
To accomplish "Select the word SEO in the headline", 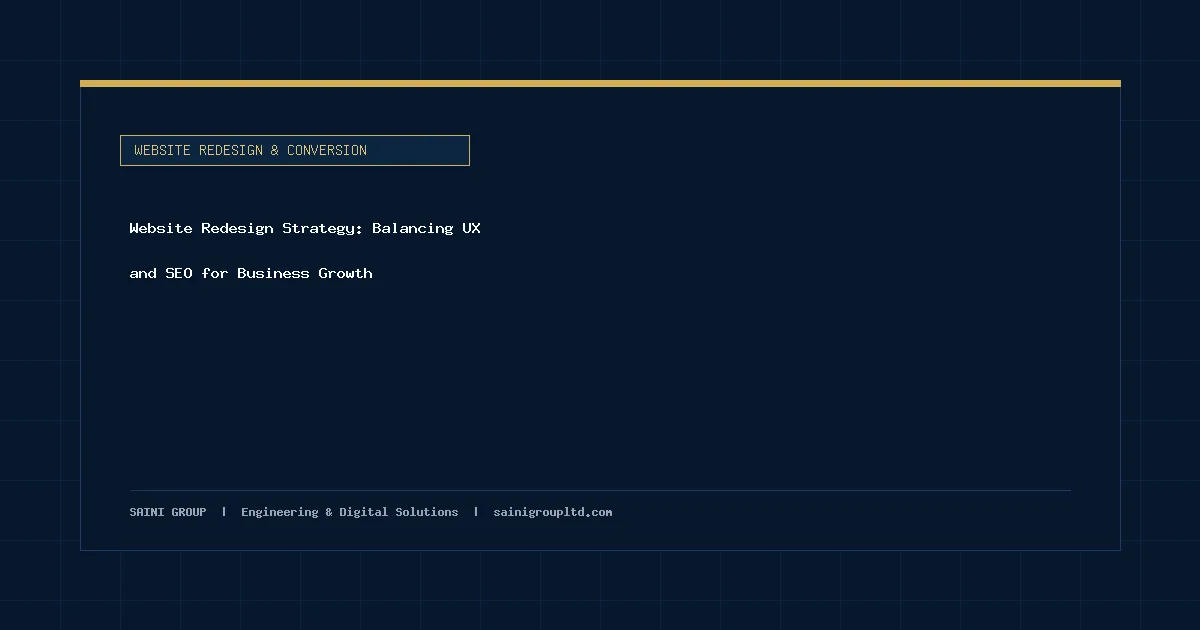I will pos(179,273).
